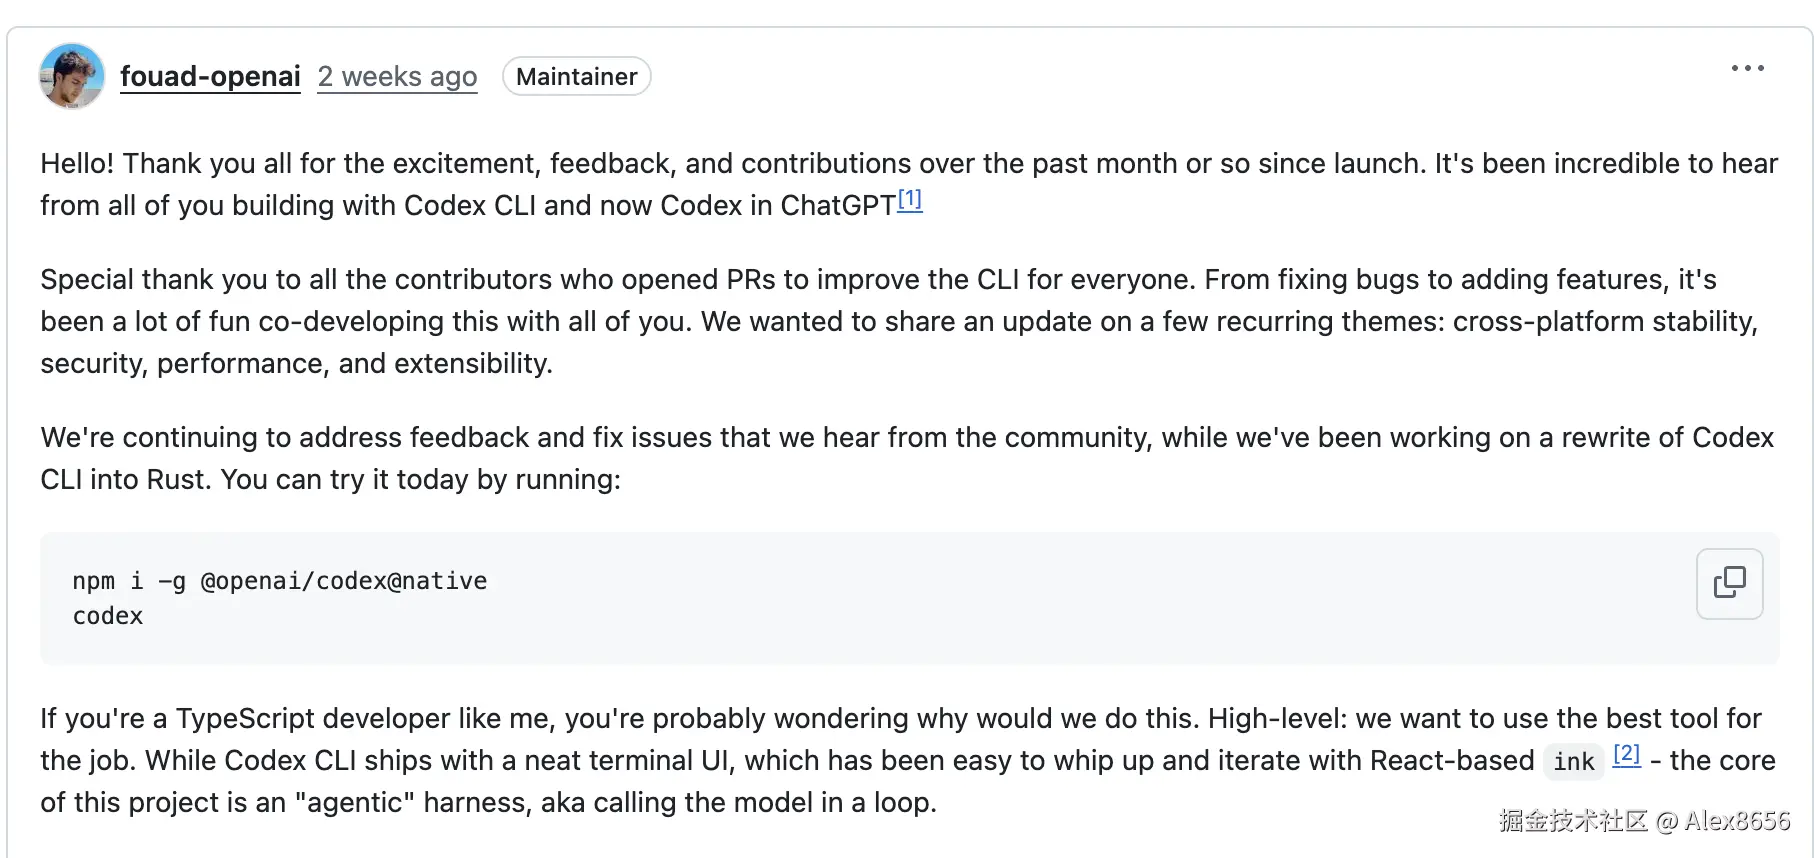Click the npm install command line
The image size is (1814, 858).
(x=279, y=581)
